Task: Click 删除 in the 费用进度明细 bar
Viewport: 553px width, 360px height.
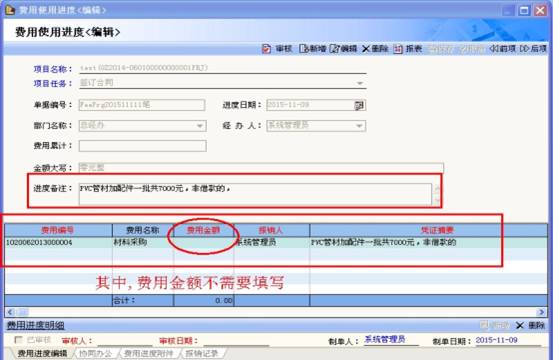Action: pos(530,325)
